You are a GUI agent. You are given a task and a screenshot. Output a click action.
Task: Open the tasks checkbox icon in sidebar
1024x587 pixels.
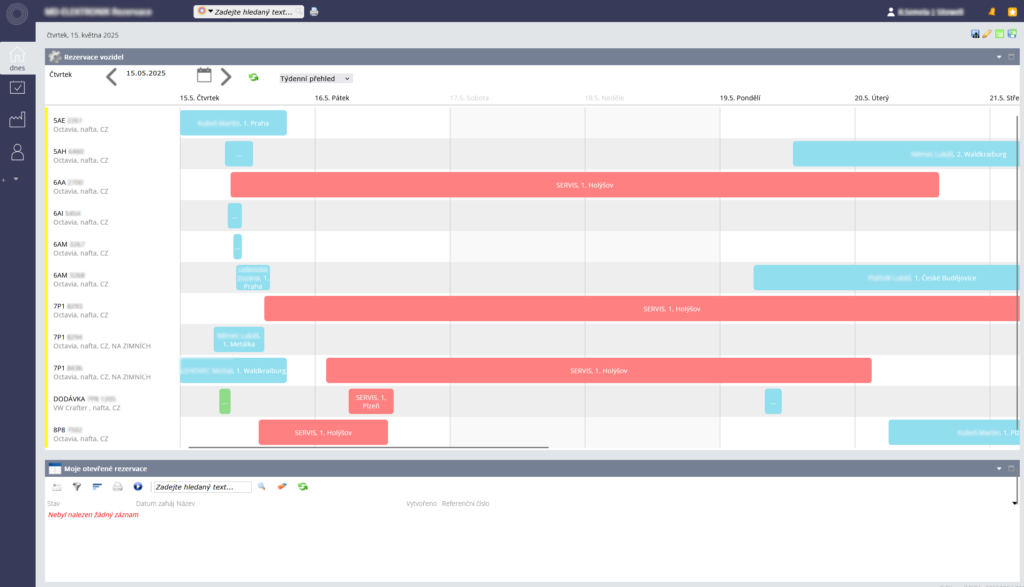tap(17, 87)
